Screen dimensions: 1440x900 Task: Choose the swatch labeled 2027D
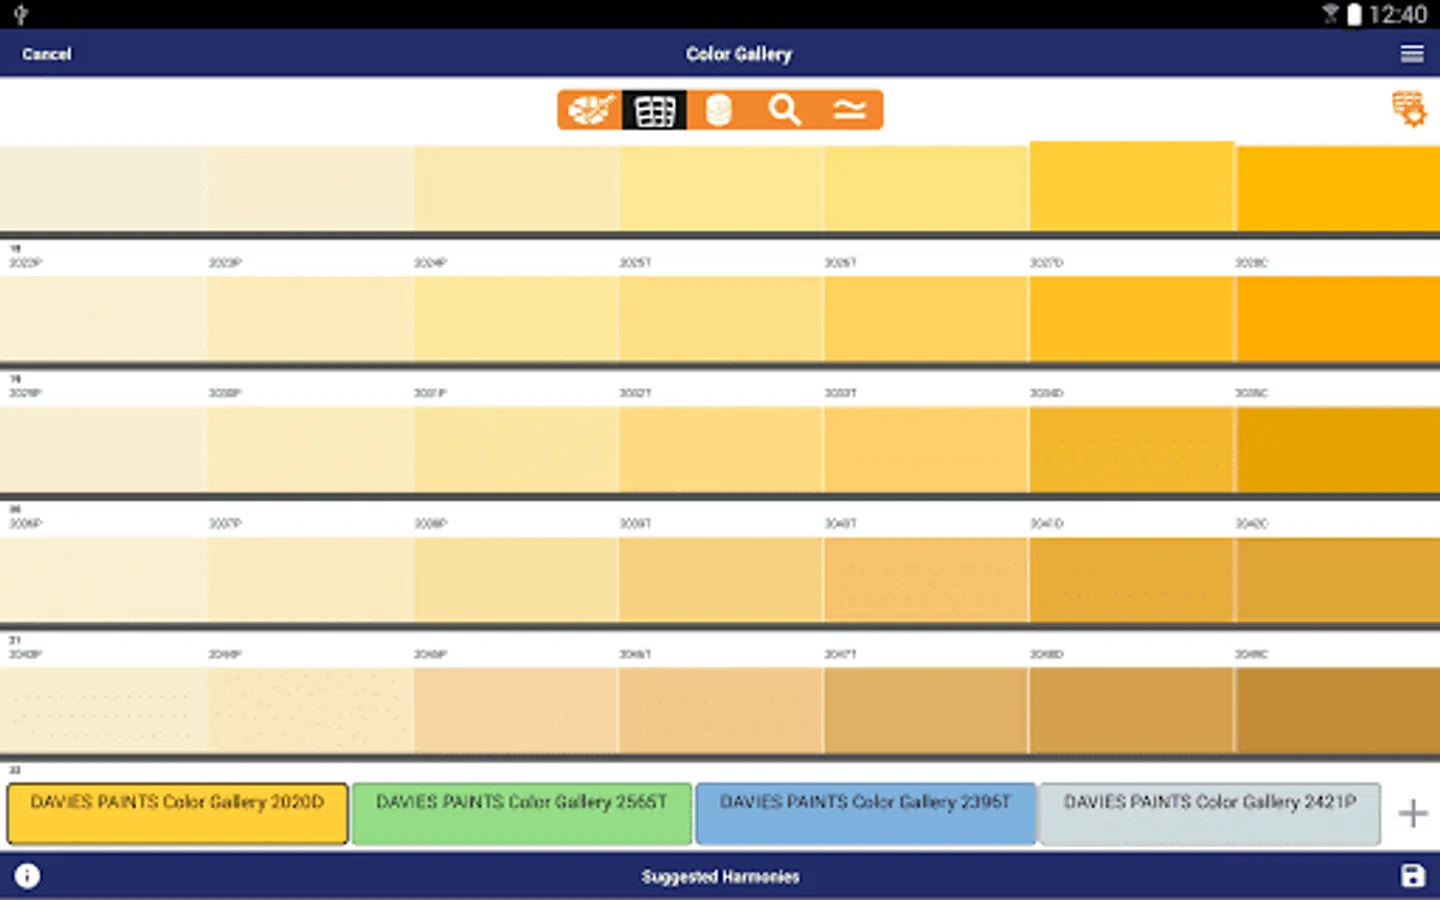coord(1132,319)
